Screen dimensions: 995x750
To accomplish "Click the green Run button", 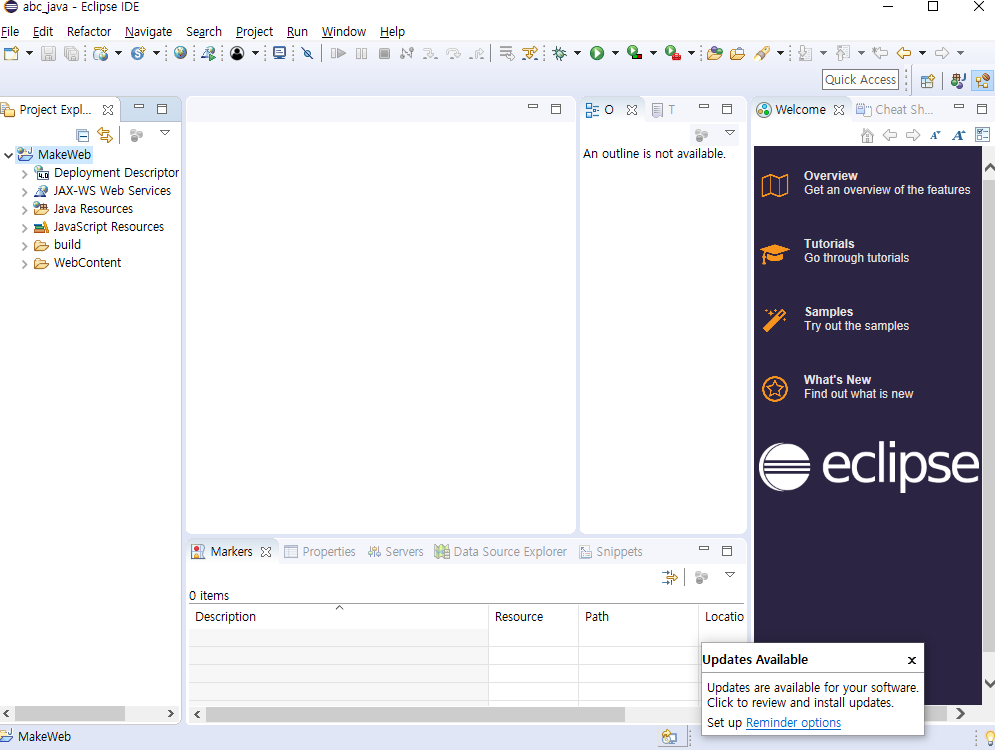I will point(597,53).
